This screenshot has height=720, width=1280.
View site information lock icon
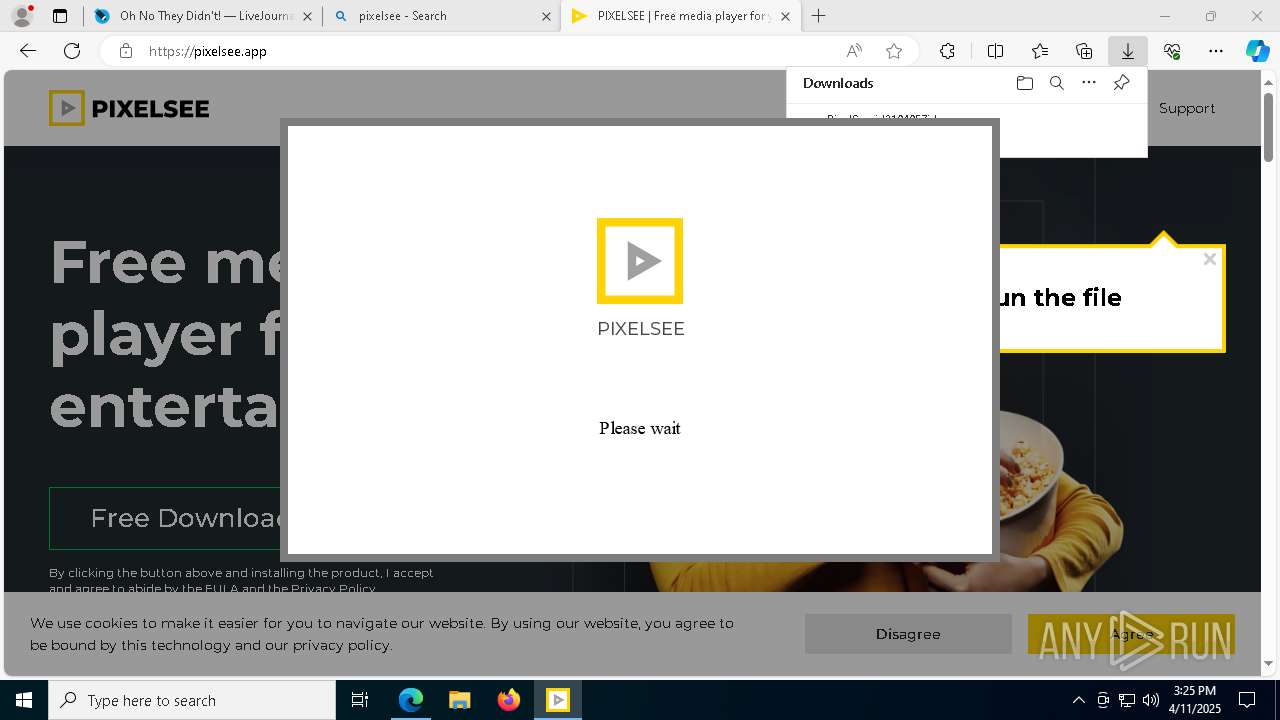(126, 51)
